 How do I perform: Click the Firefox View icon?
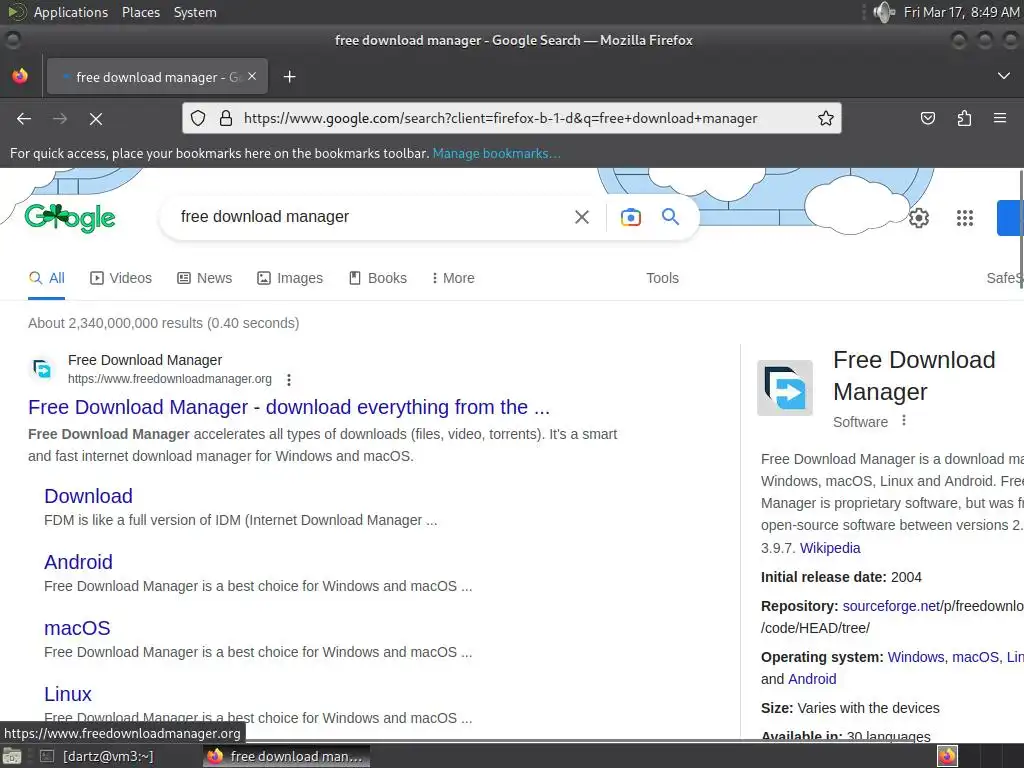pos(20,76)
